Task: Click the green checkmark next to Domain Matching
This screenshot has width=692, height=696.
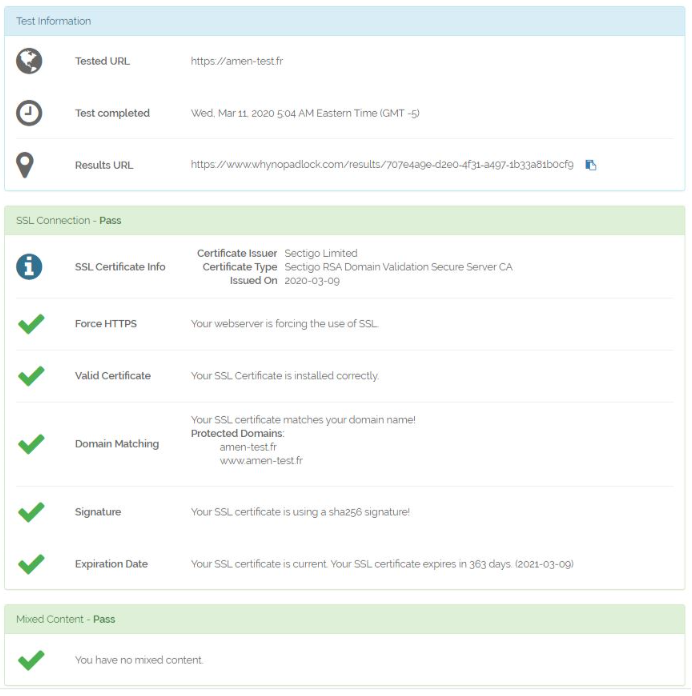Action: coord(31,444)
